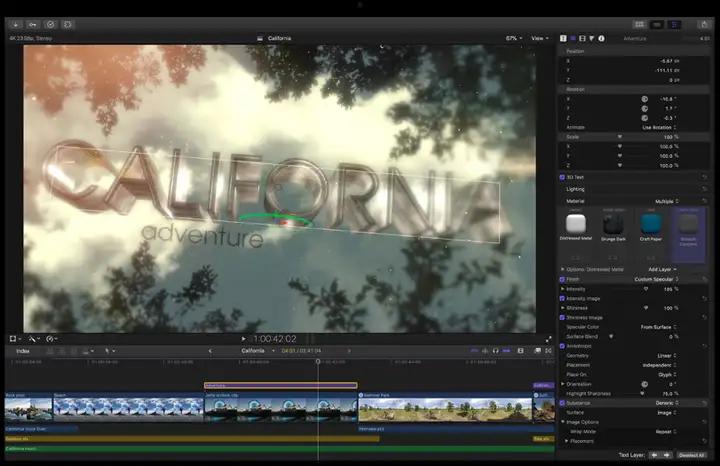Click the Deselect All button
The width and height of the screenshot is (720, 466).
692,455
